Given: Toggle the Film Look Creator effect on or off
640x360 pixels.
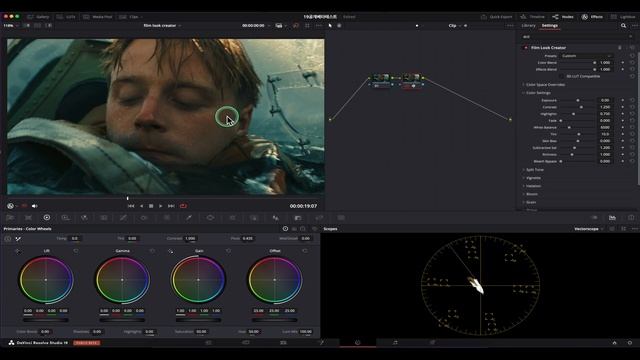Looking at the screenshot, I should click(x=526, y=48).
